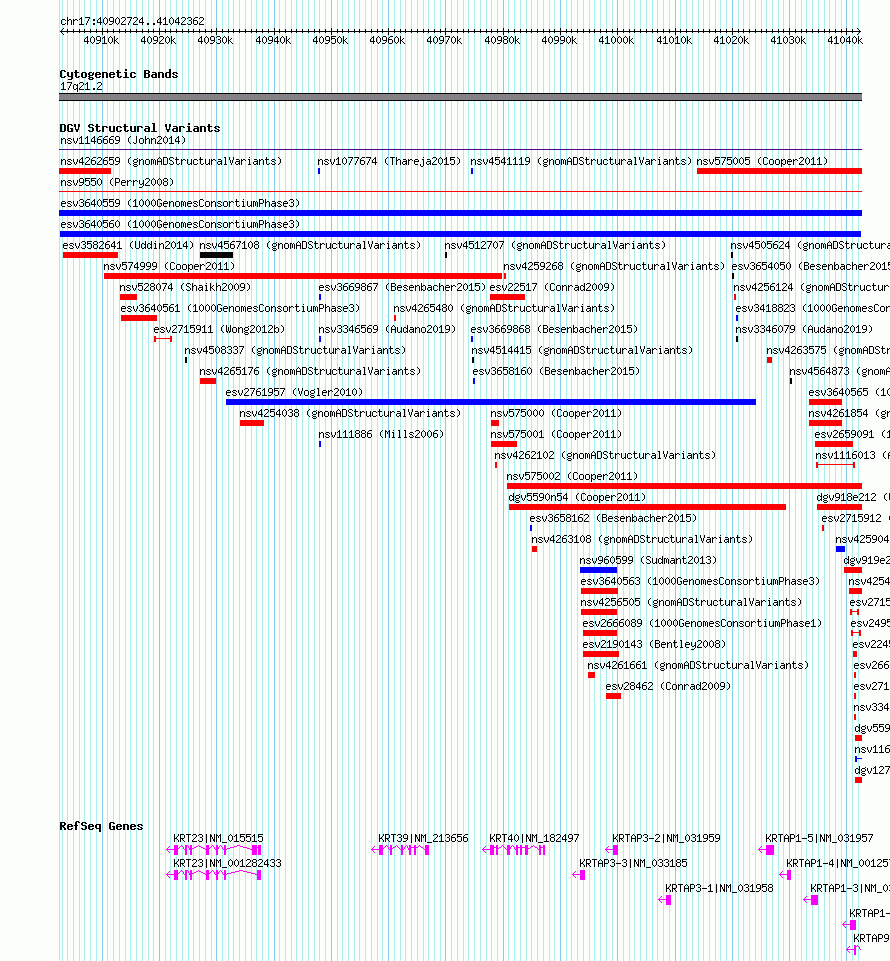Click the nsv9550 (Perry2008) label
This screenshot has width=890, height=961.
pos(117,183)
